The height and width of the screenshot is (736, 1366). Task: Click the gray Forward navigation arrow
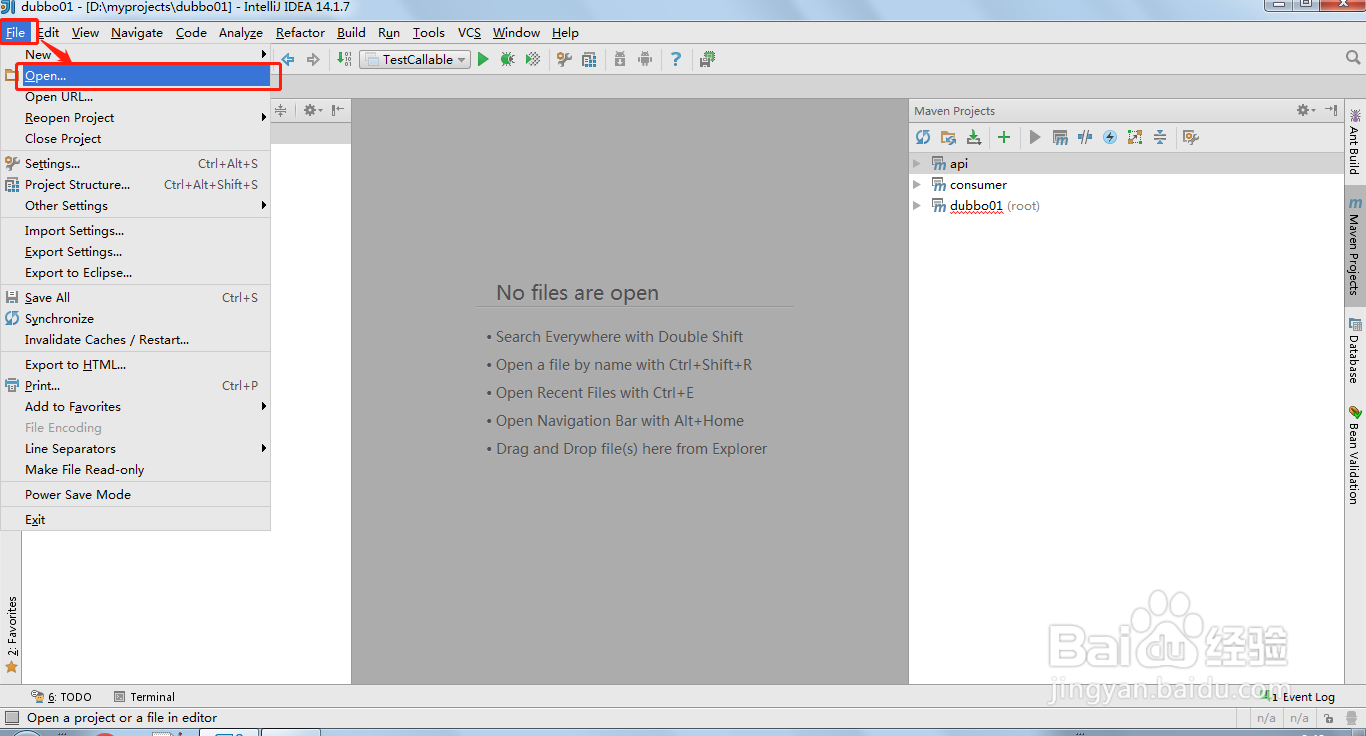click(x=313, y=60)
